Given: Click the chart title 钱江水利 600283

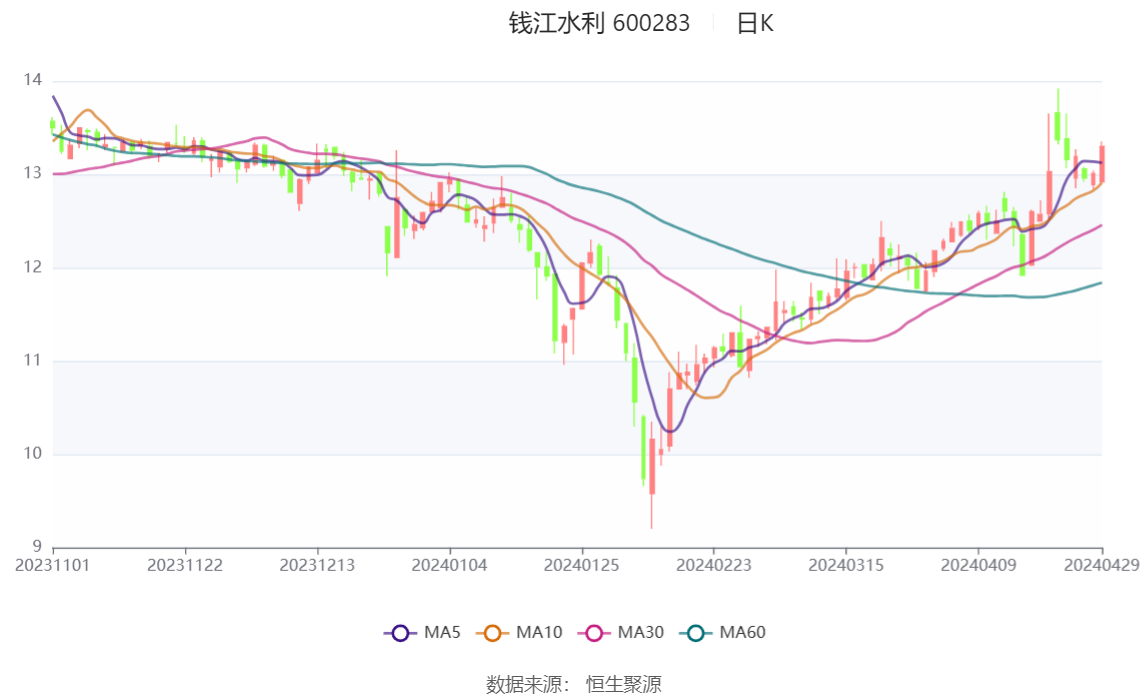Looking at the screenshot, I should point(599,23).
